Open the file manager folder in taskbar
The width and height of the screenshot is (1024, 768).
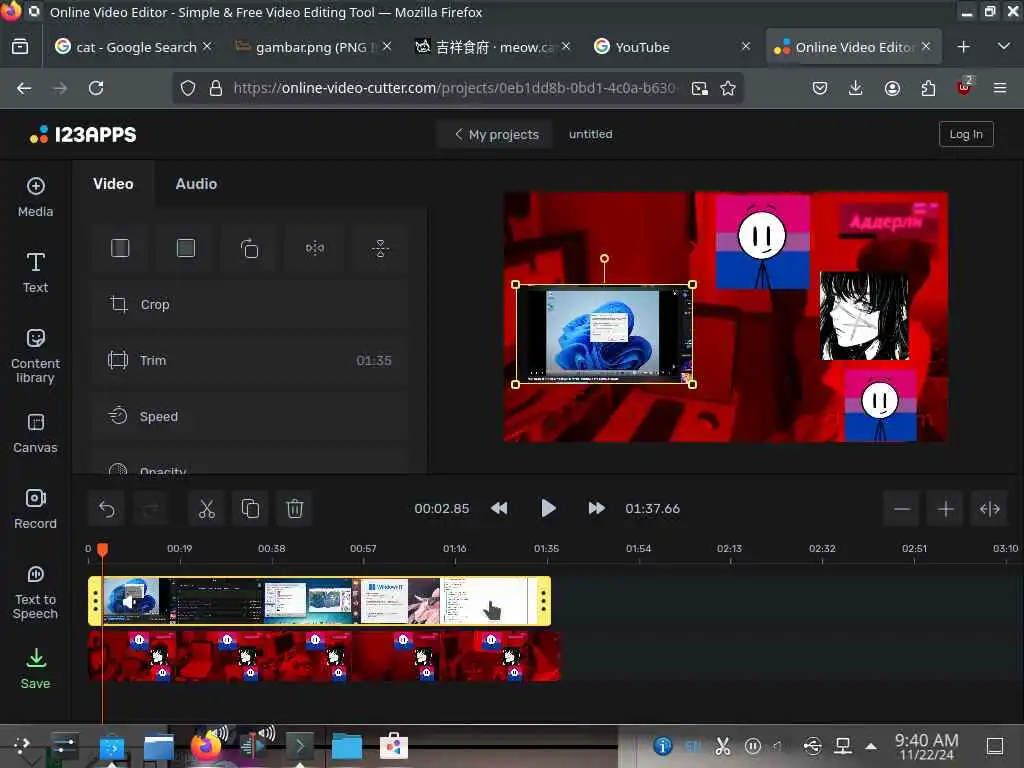click(x=347, y=746)
